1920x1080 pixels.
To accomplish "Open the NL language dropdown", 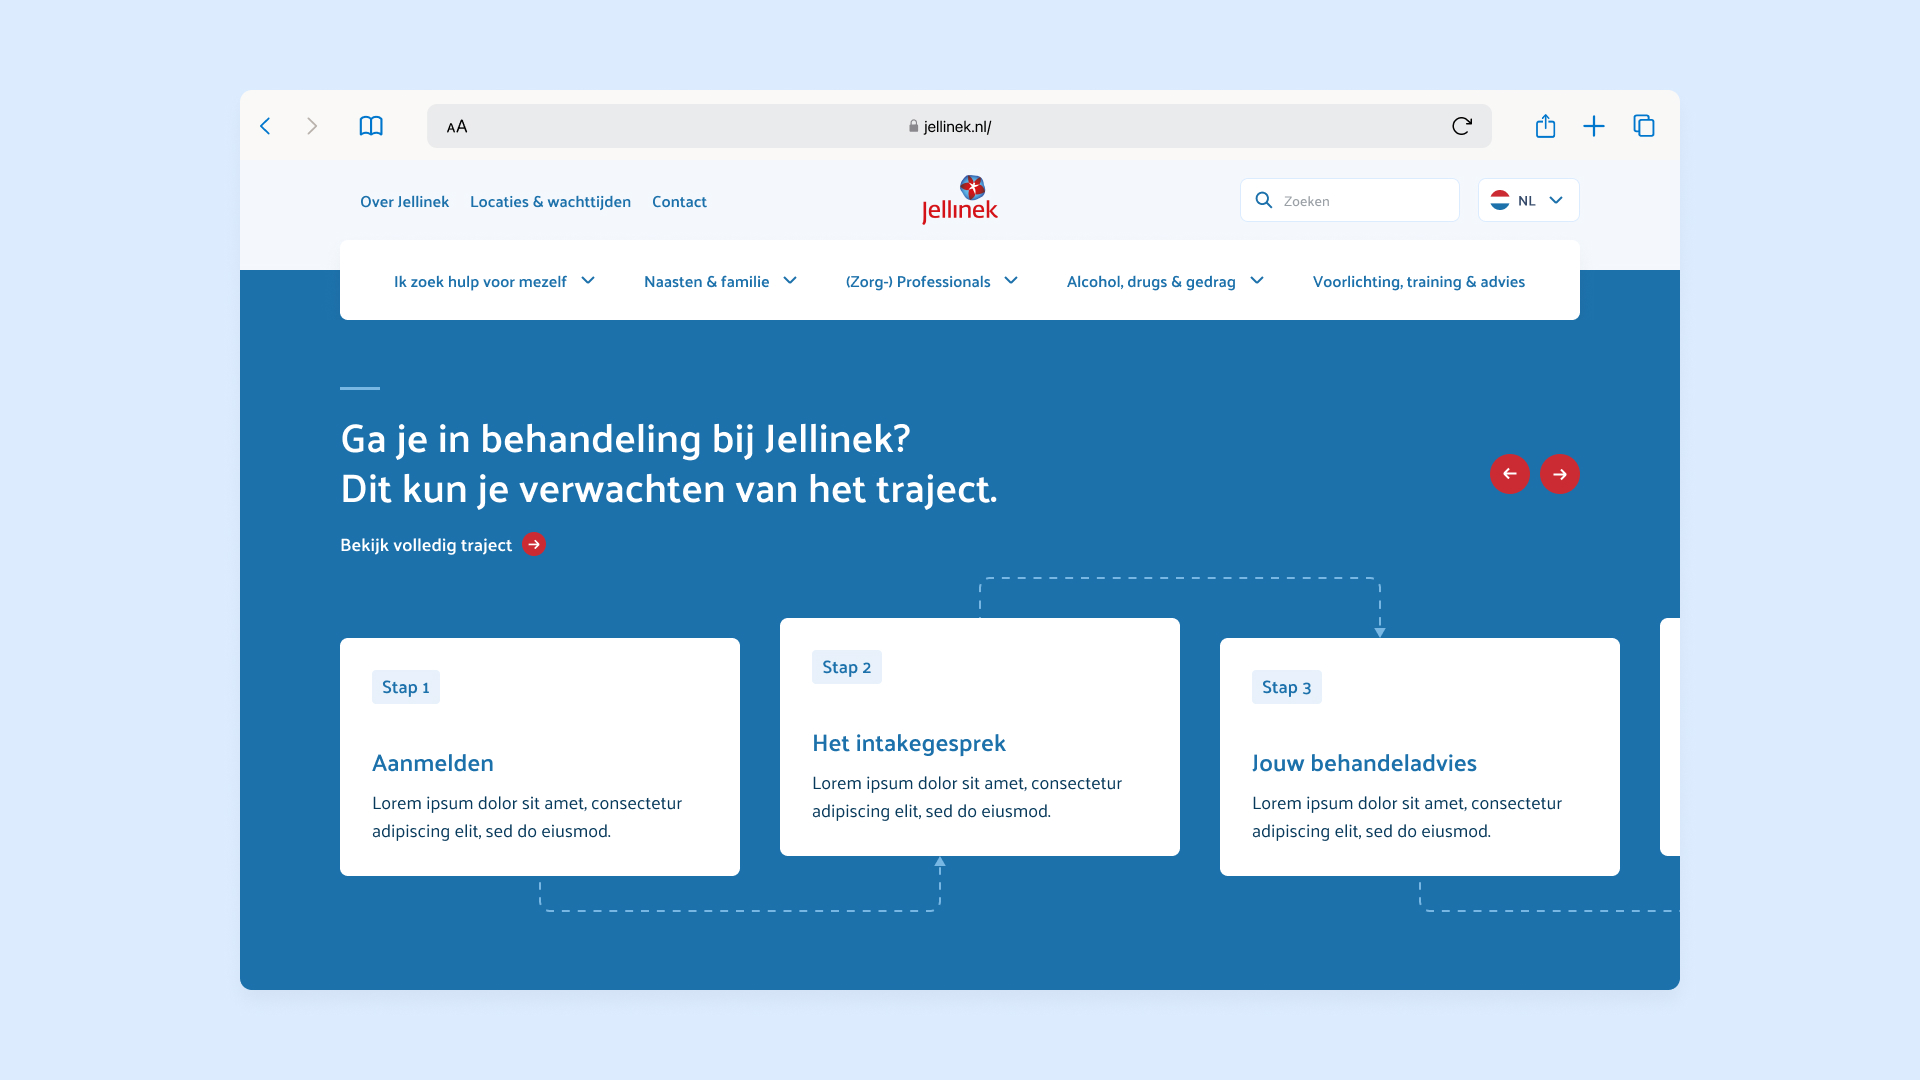I will pos(1528,201).
